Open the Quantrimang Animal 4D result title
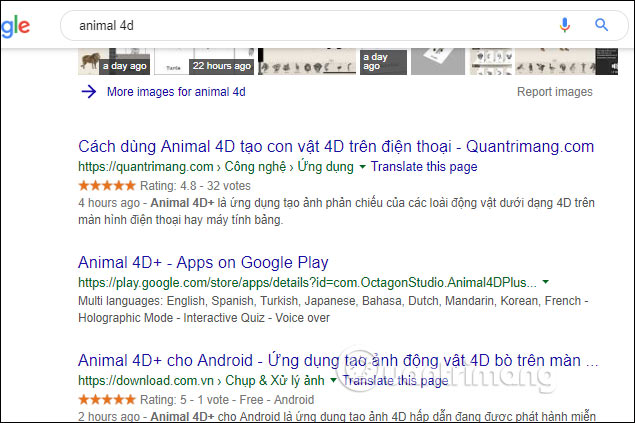 pos(336,147)
